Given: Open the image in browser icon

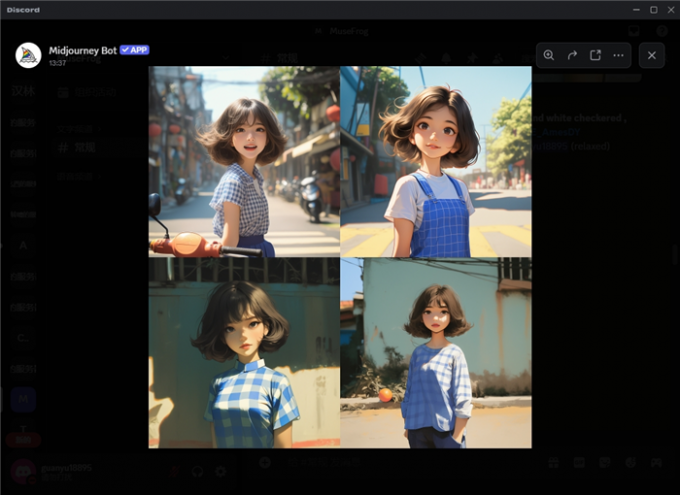Looking at the screenshot, I should click(x=595, y=55).
